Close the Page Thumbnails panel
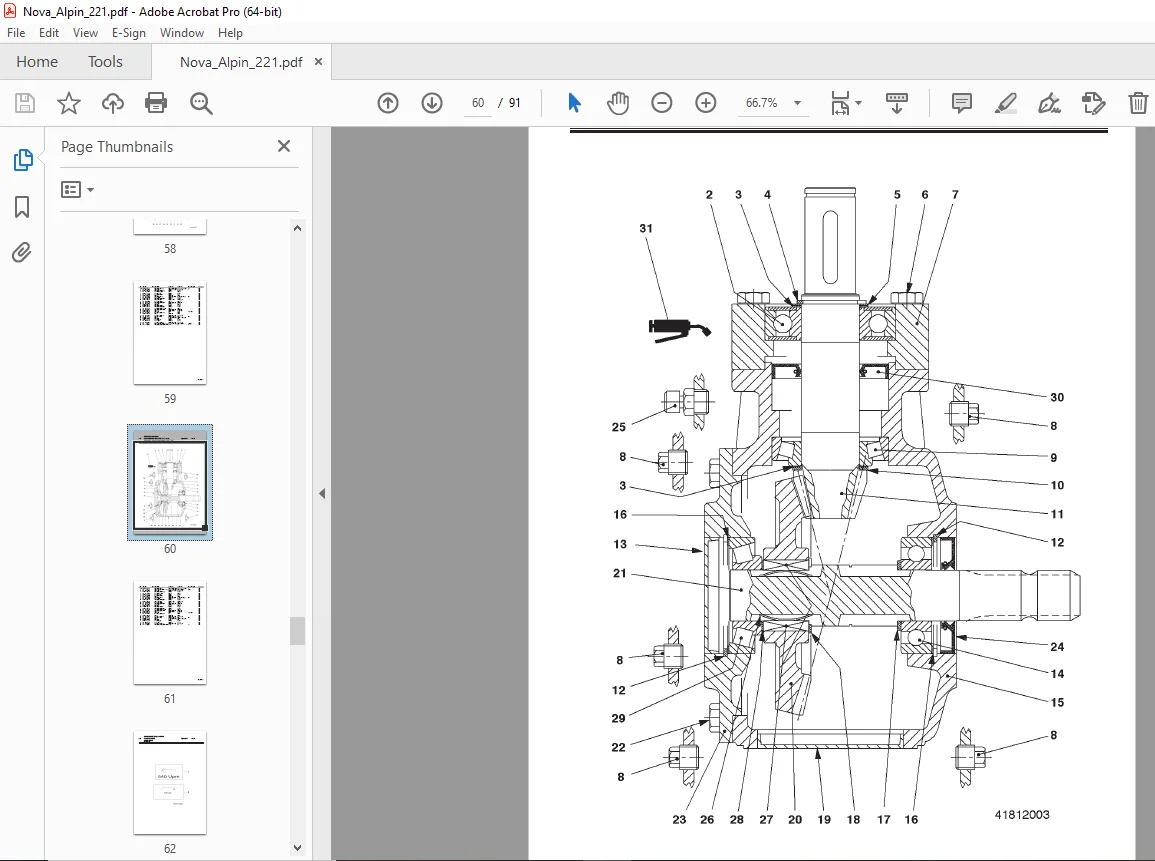The width and height of the screenshot is (1155, 861). (x=284, y=147)
